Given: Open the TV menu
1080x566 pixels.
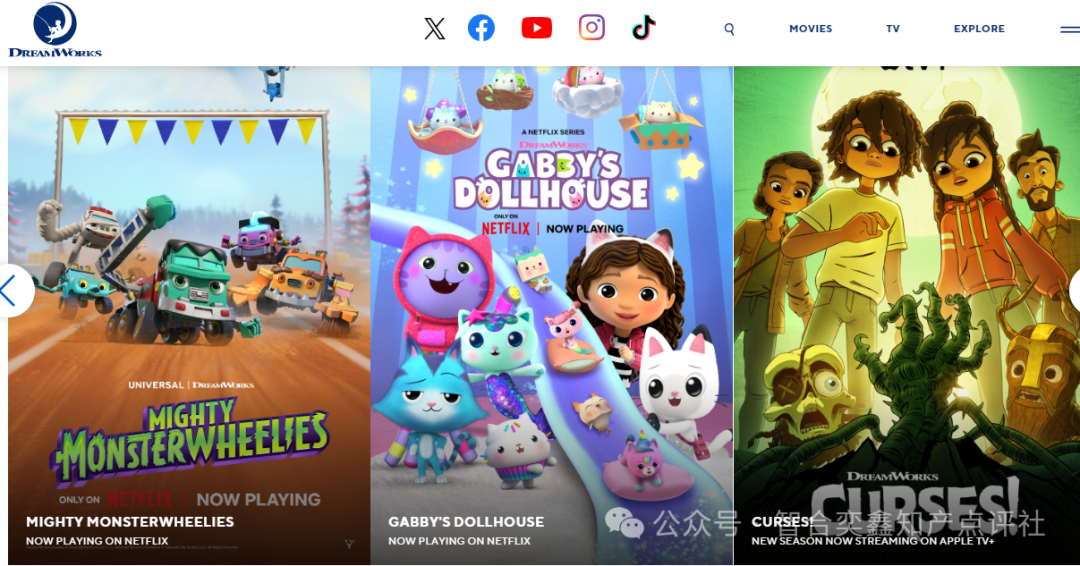Looking at the screenshot, I should 893,29.
